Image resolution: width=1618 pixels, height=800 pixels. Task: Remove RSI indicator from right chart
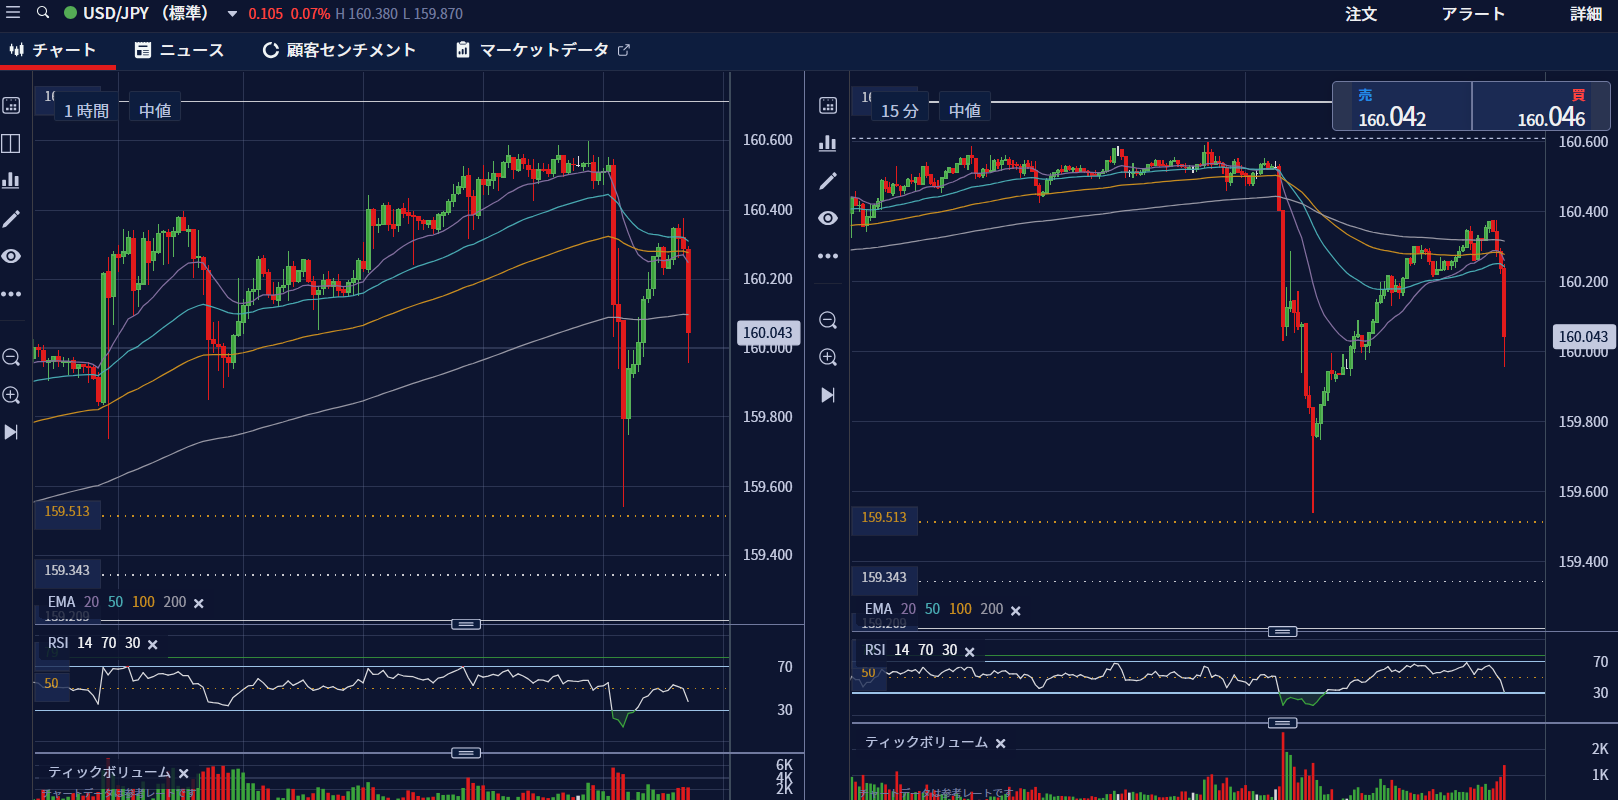click(970, 651)
